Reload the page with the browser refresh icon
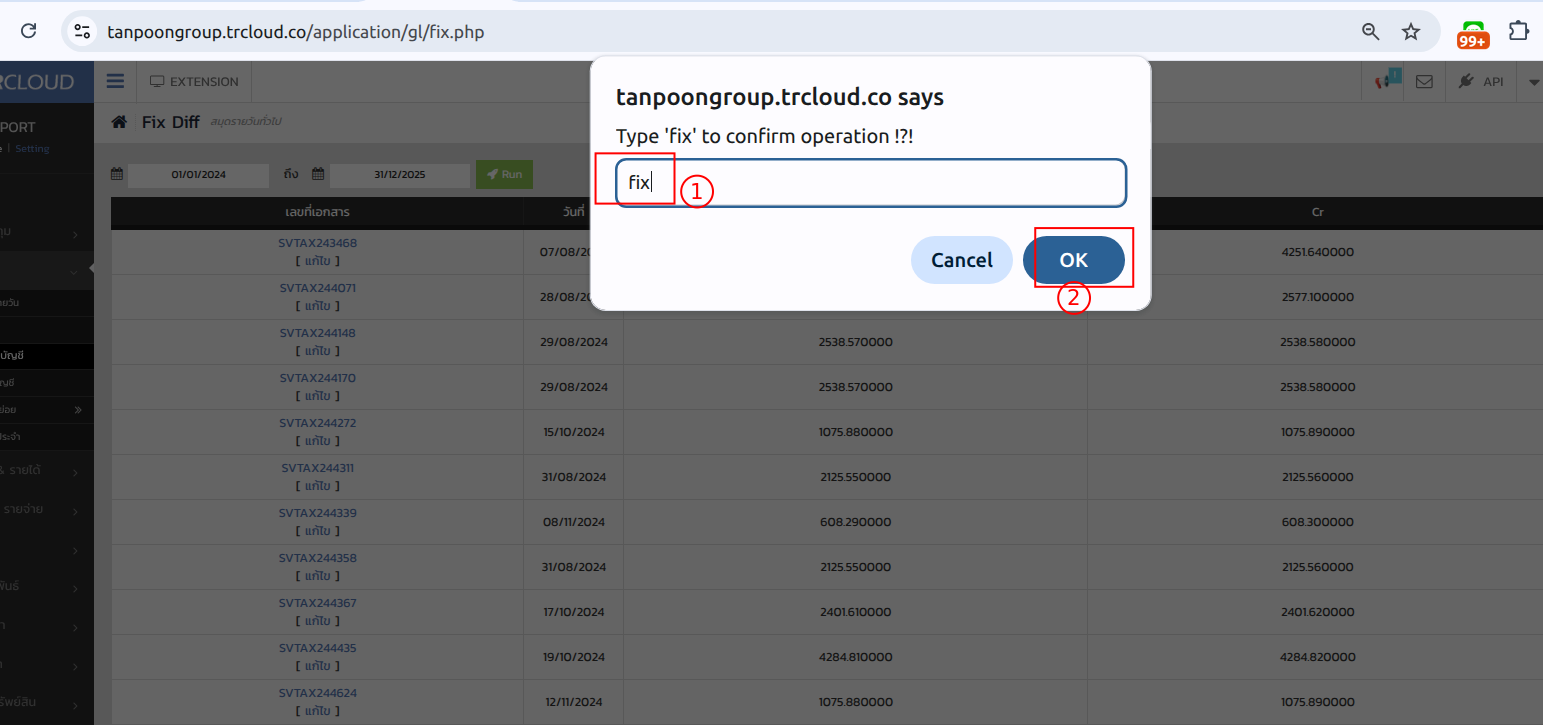This screenshot has height=725, width=1543. click(29, 31)
